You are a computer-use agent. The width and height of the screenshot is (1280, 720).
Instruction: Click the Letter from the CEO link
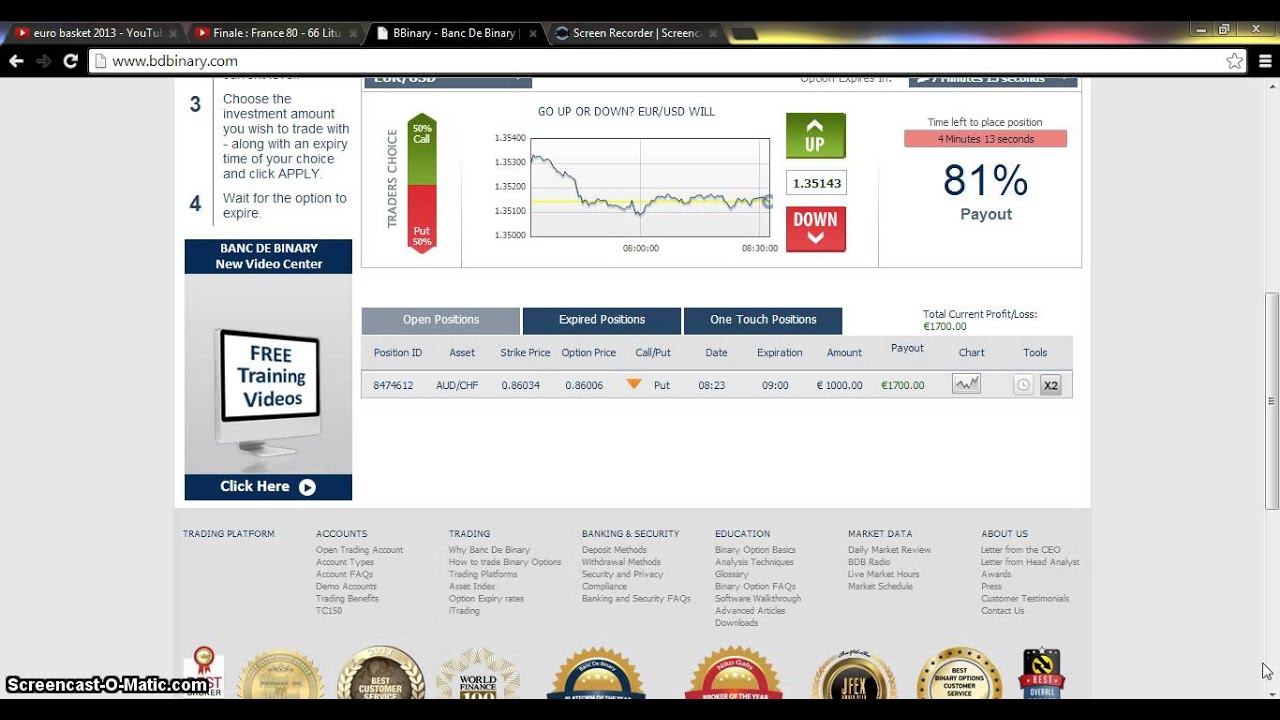[x=1020, y=550]
